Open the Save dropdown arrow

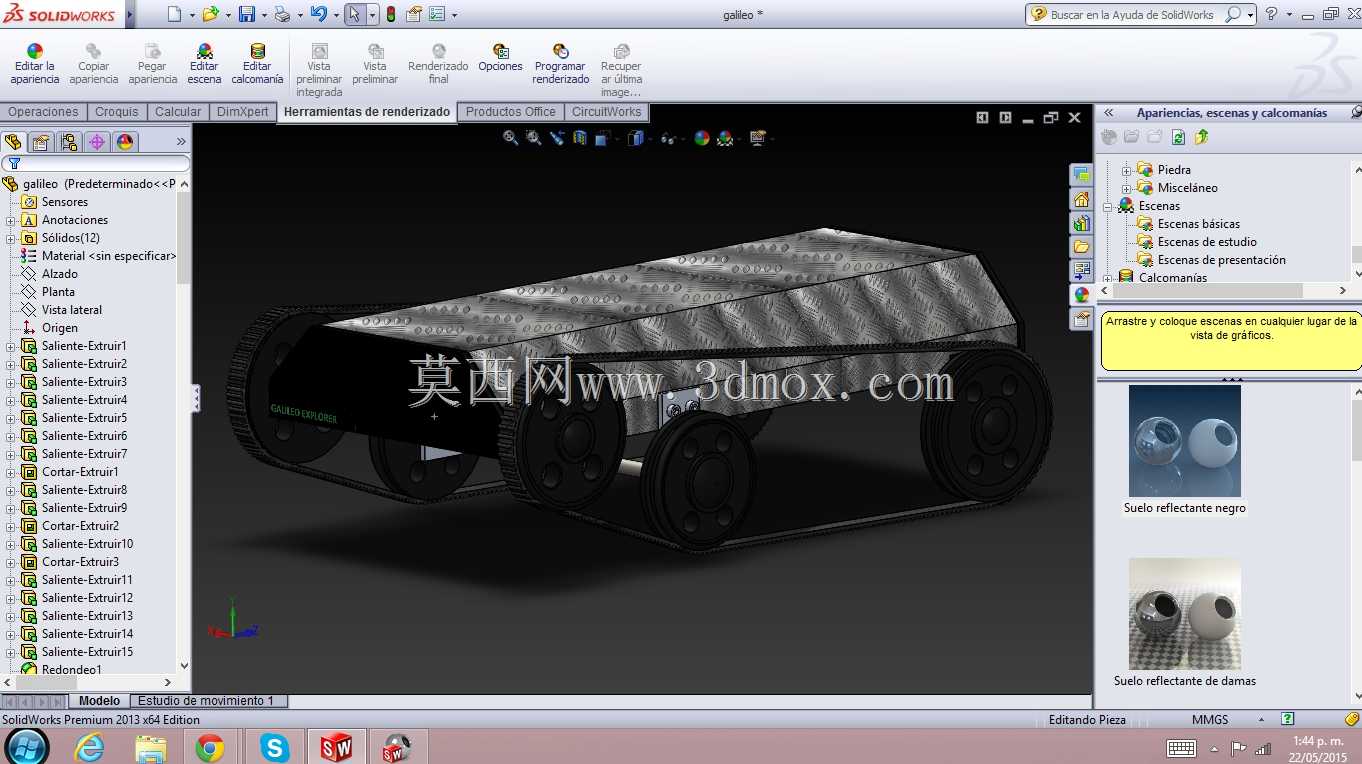264,15
